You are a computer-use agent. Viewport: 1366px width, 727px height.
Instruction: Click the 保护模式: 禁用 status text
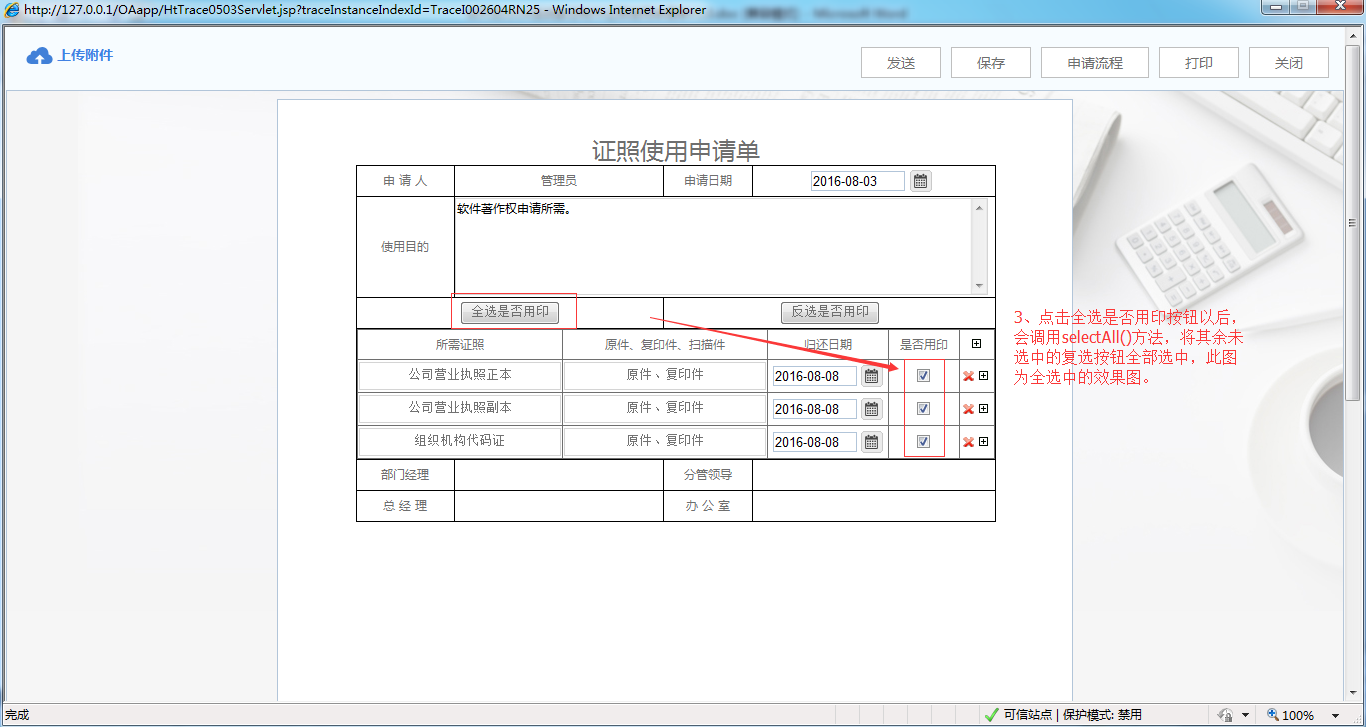click(1101, 715)
